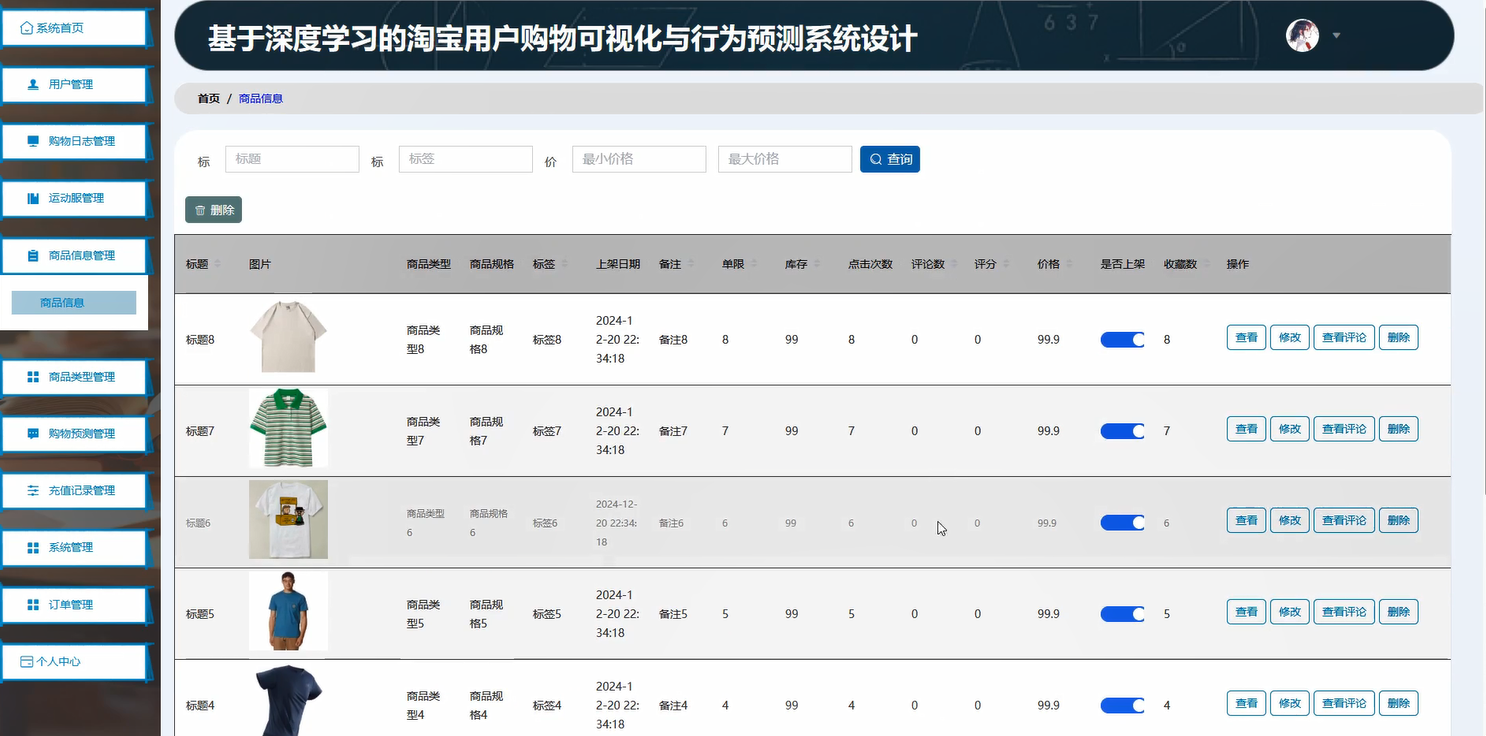
Task: Toggle 是否上架 switch for 标题4
Action: click(1122, 706)
